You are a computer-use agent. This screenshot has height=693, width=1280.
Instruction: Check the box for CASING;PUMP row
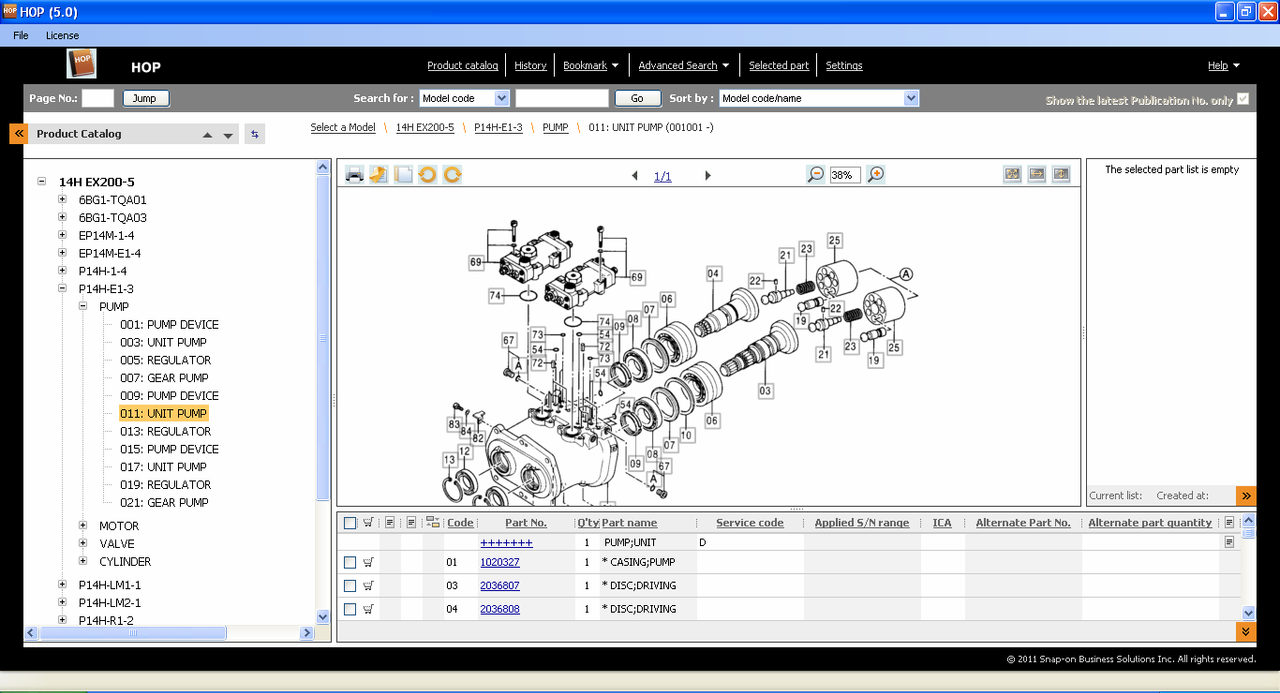tap(350, 563)
